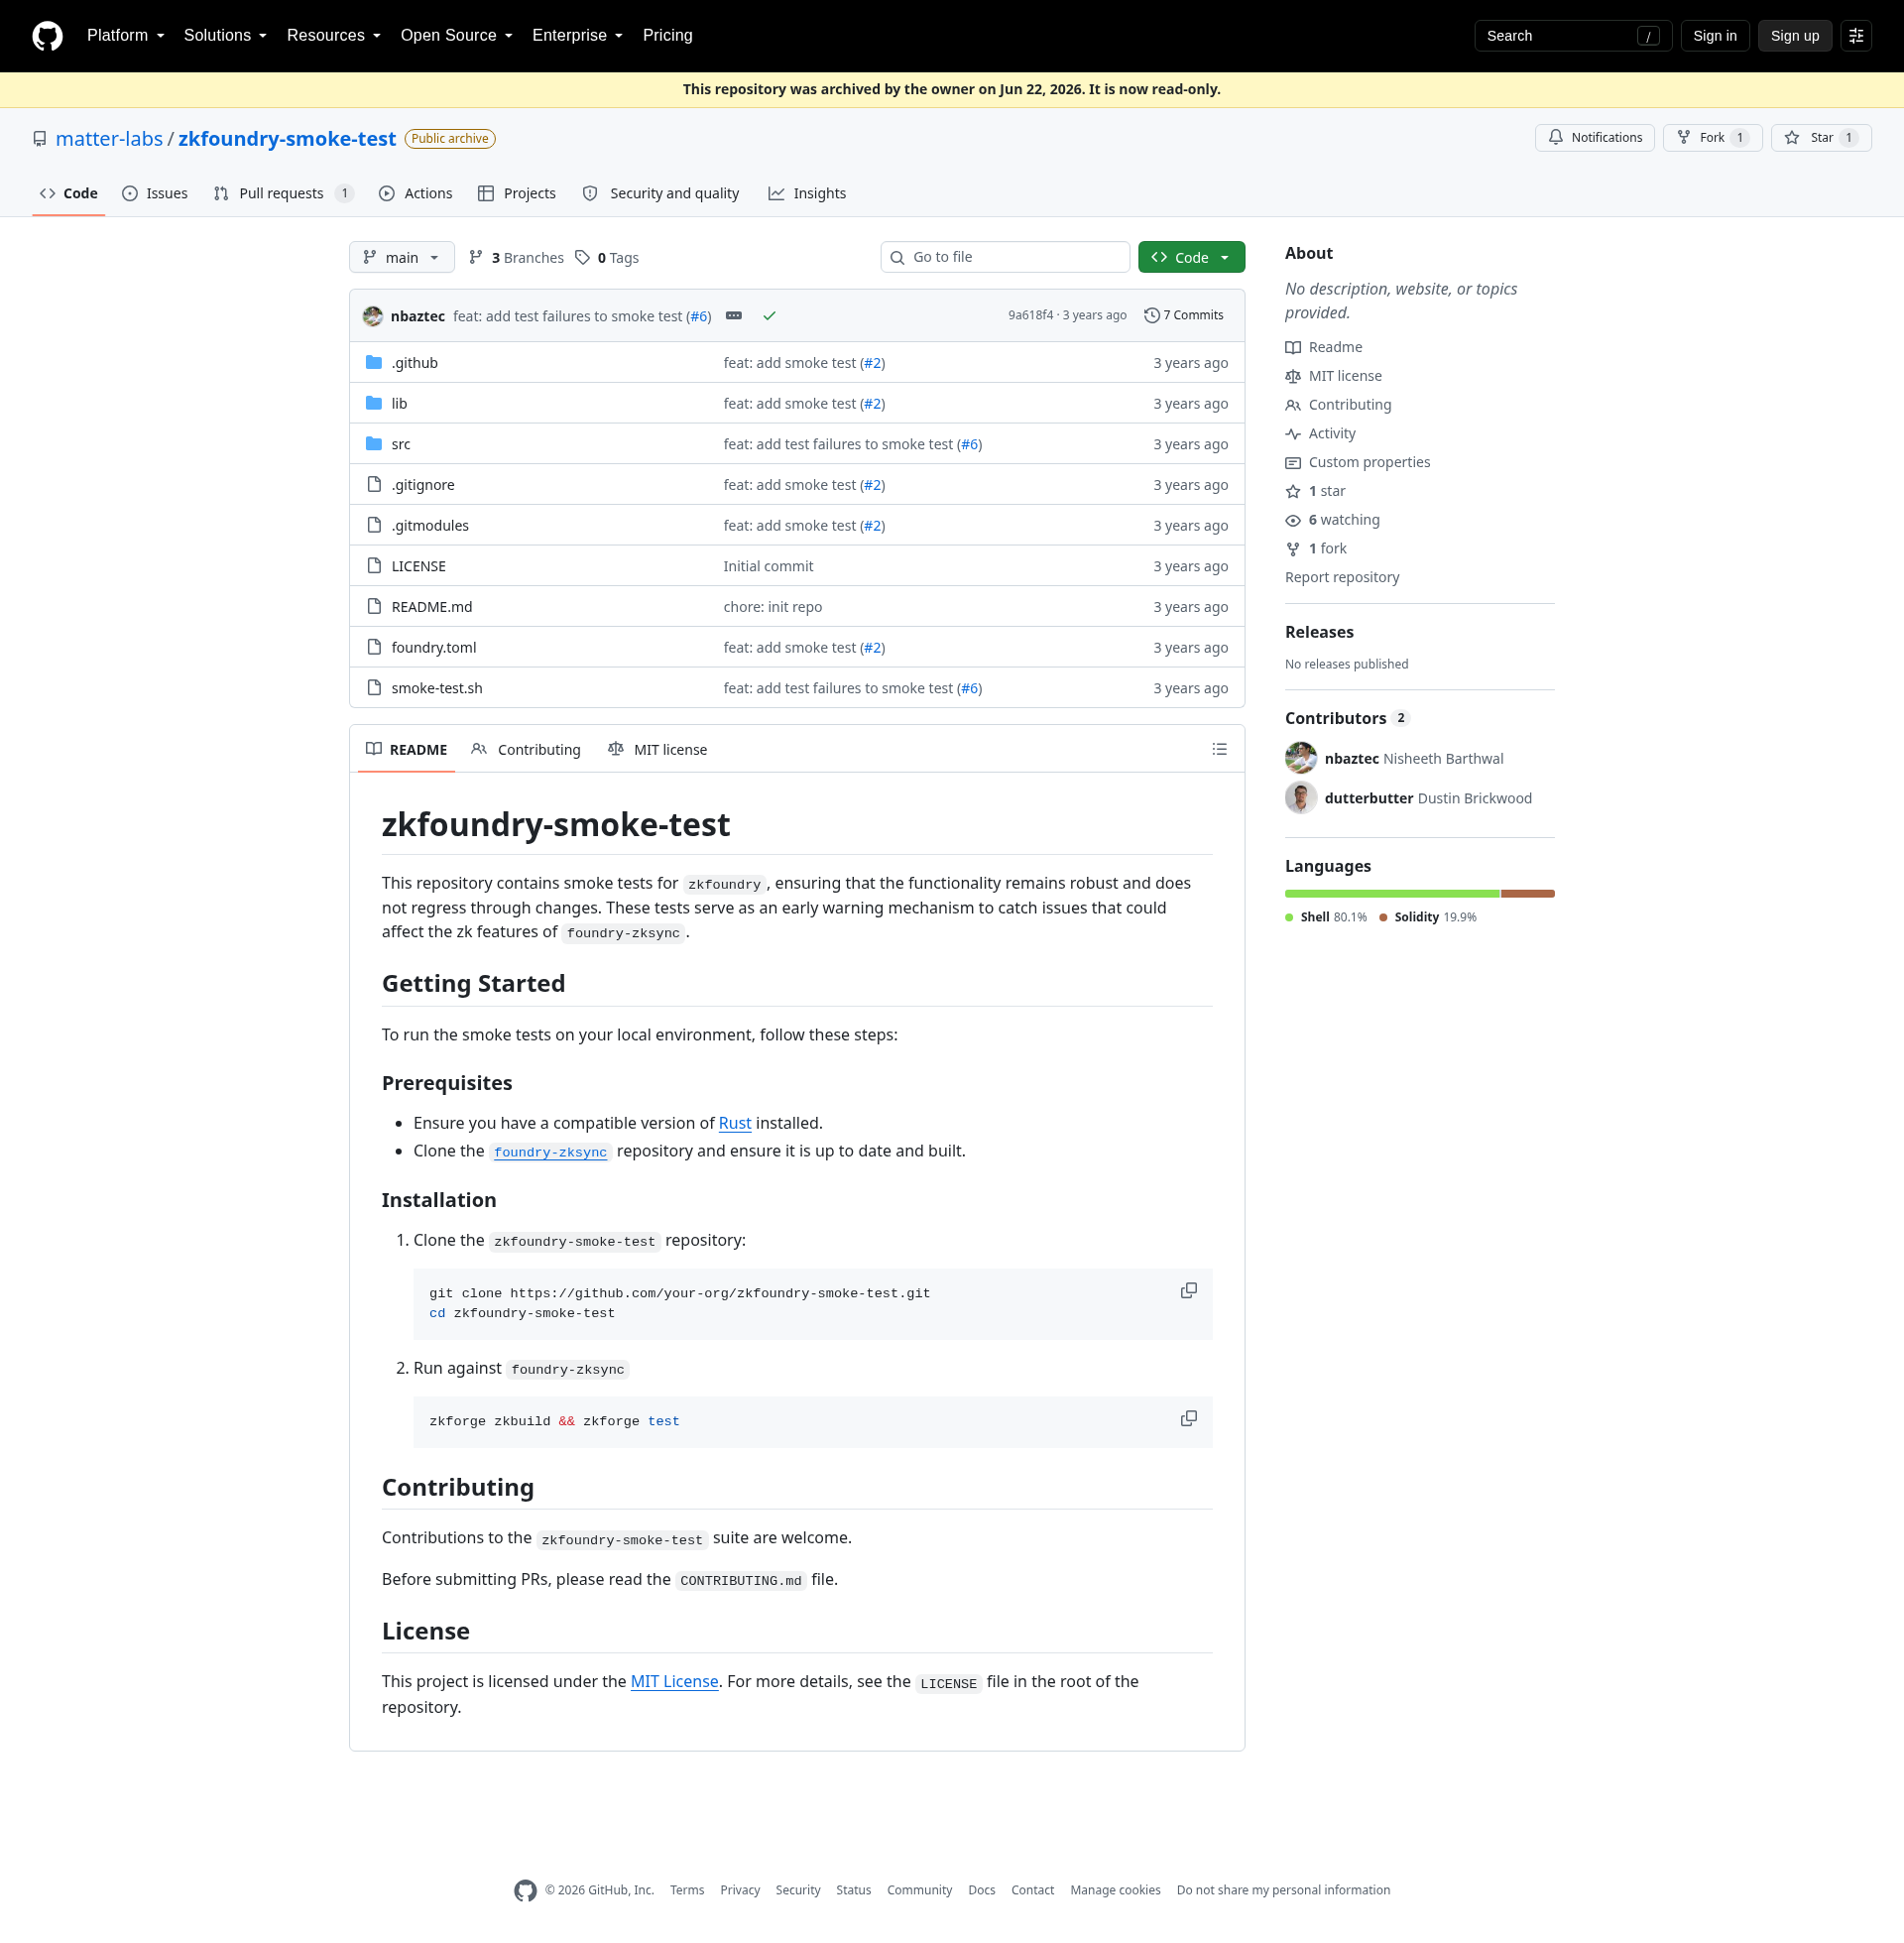This screenshot has height=1943, width=1904.
Task: Open the src folder icon
Action: [x=374, y=444]
